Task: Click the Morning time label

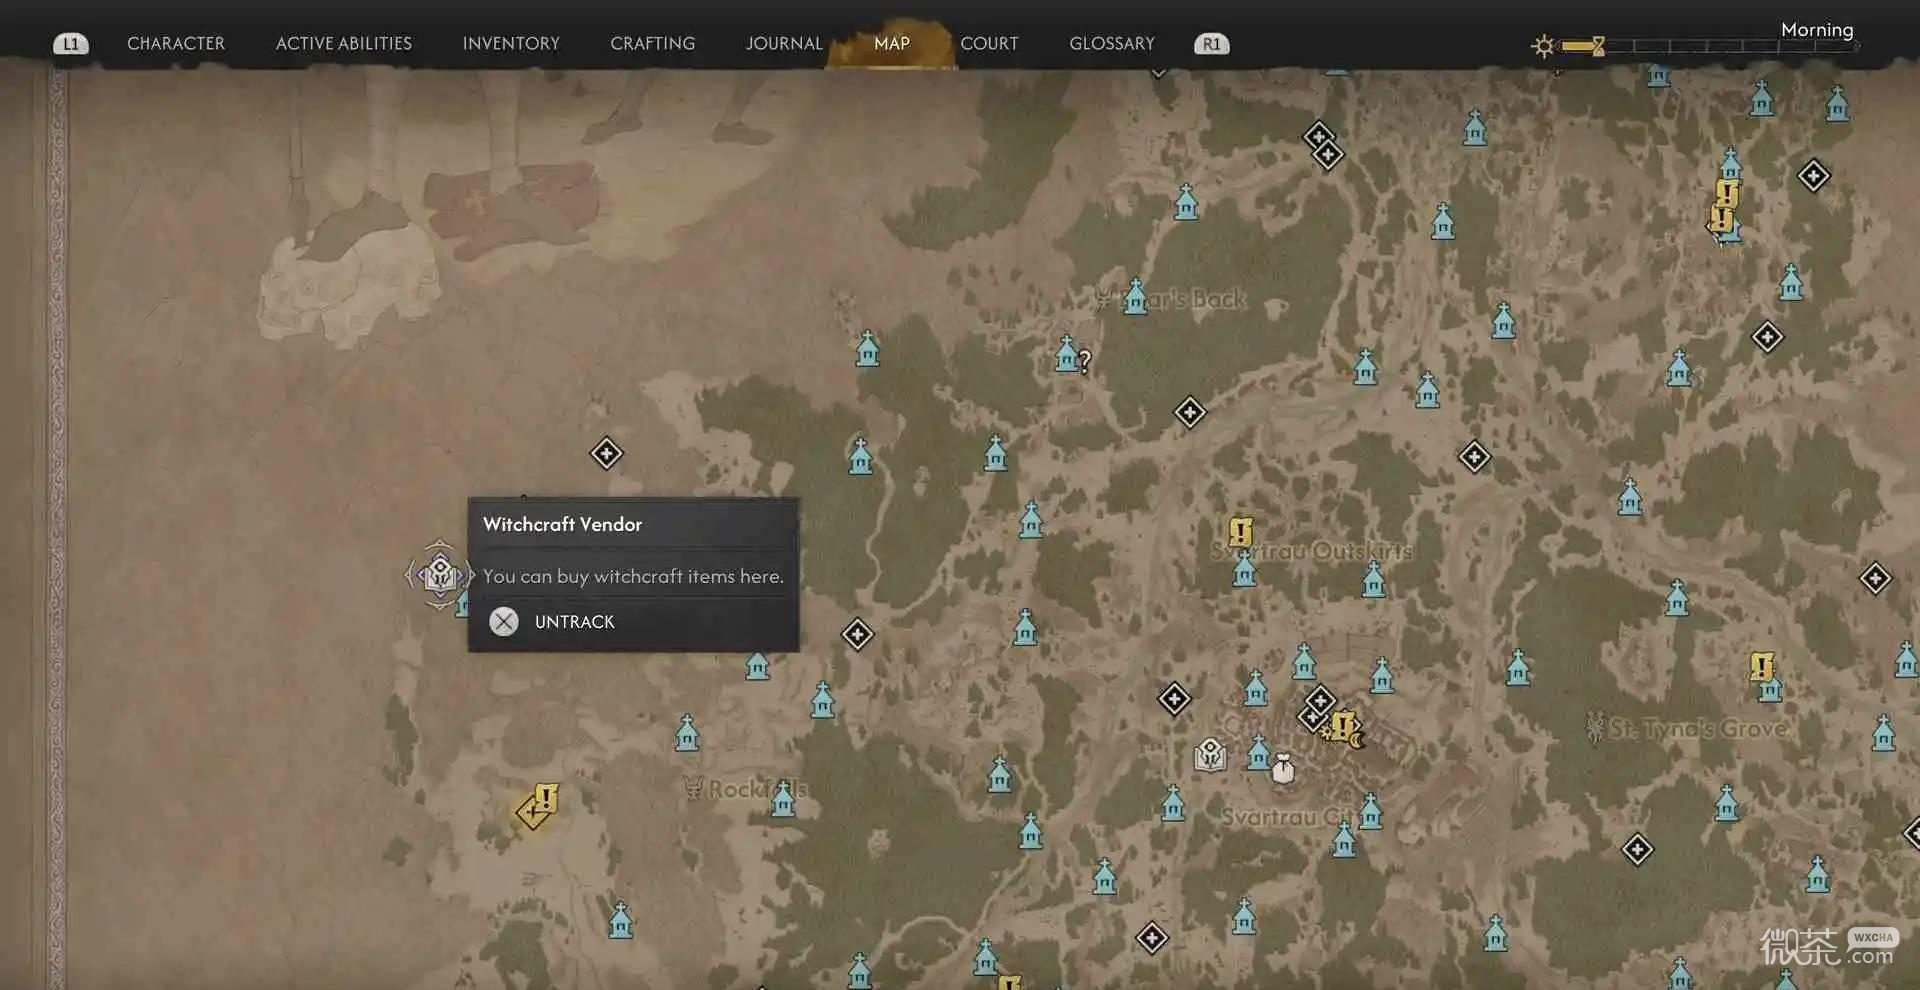Action: pyautogui.click(x=1817, y=29)
